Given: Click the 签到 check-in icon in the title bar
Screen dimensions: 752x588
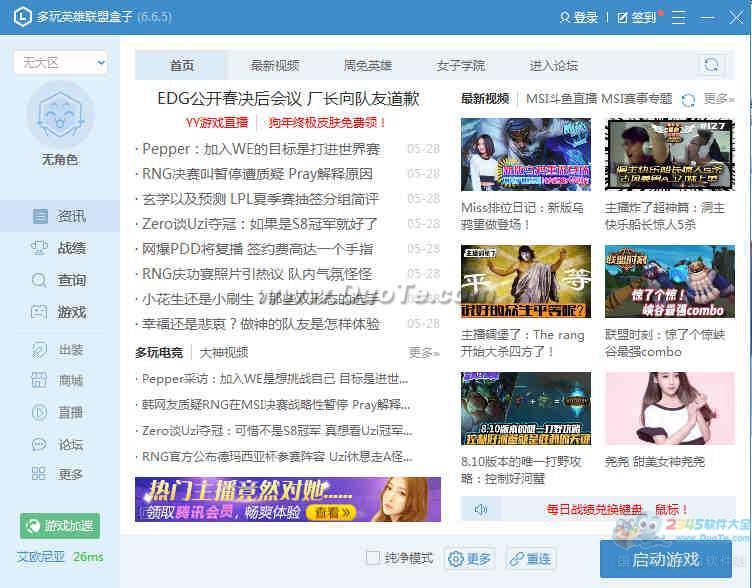Looking at the screenshot, I should [622, 18].
